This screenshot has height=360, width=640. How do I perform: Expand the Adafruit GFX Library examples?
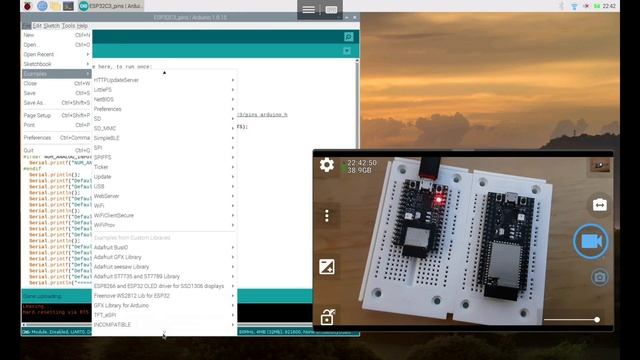pyautogui.click(x=164, y=257)
